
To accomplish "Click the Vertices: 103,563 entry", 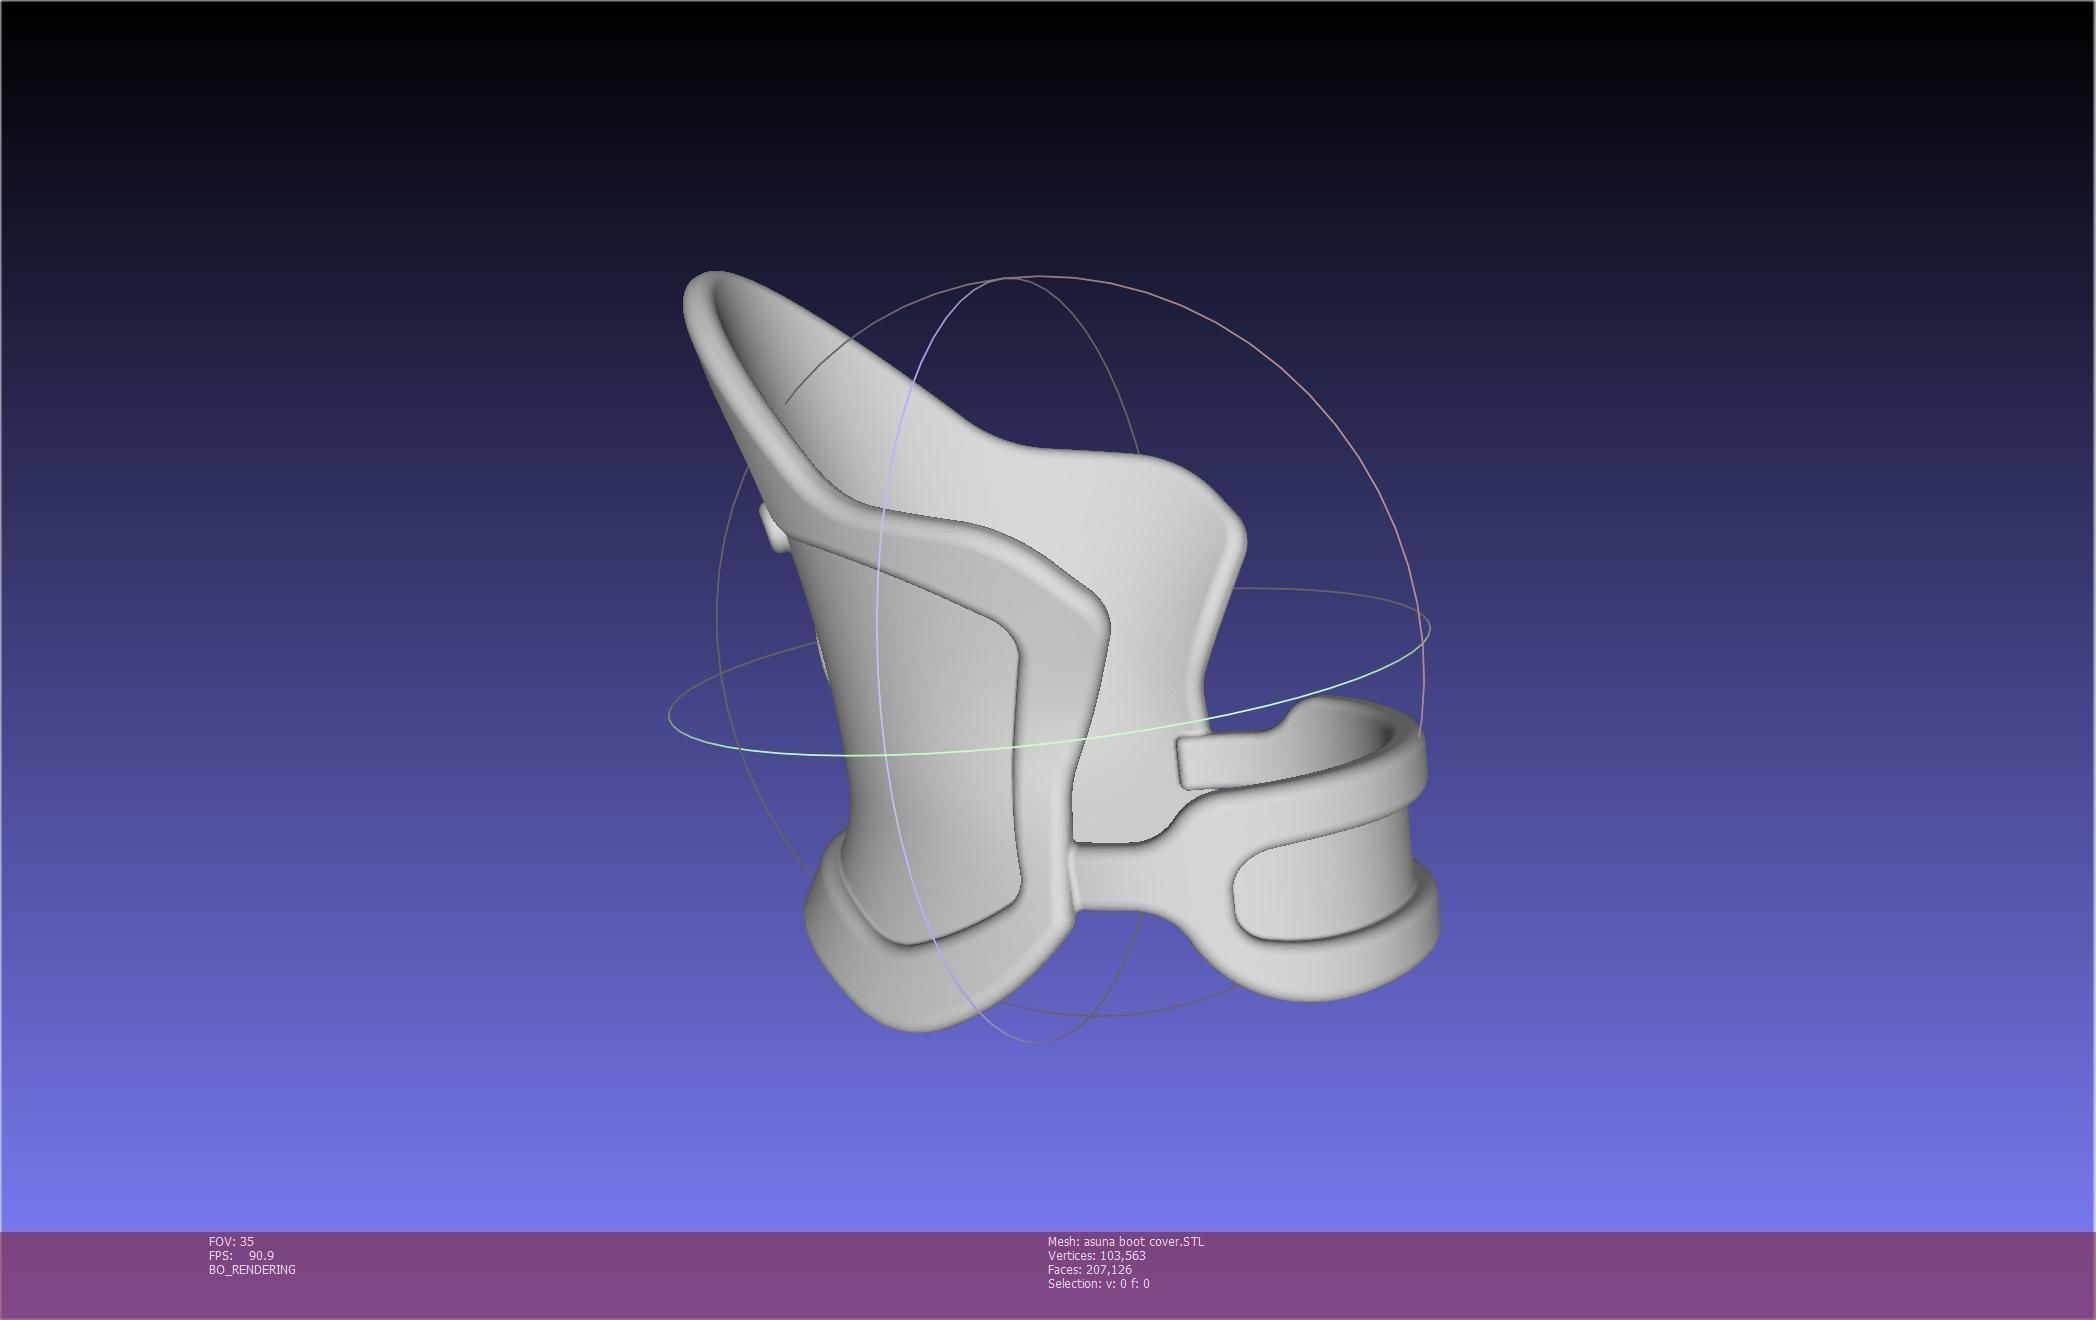I will click(x=1097, y=1255).
